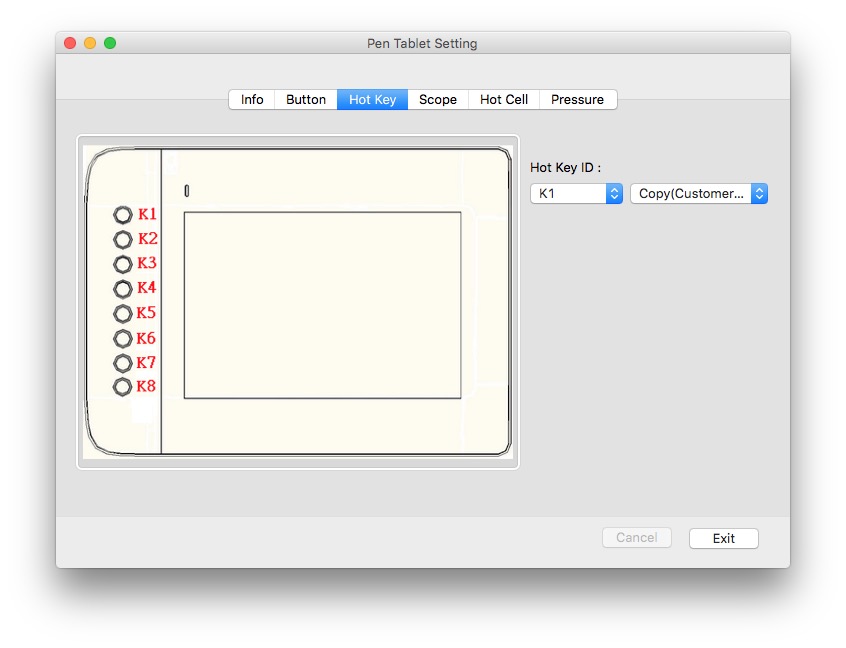Go to the Scope tab
Image resolution: width=846 pixels, height=648 pixels.
point(438,100)
